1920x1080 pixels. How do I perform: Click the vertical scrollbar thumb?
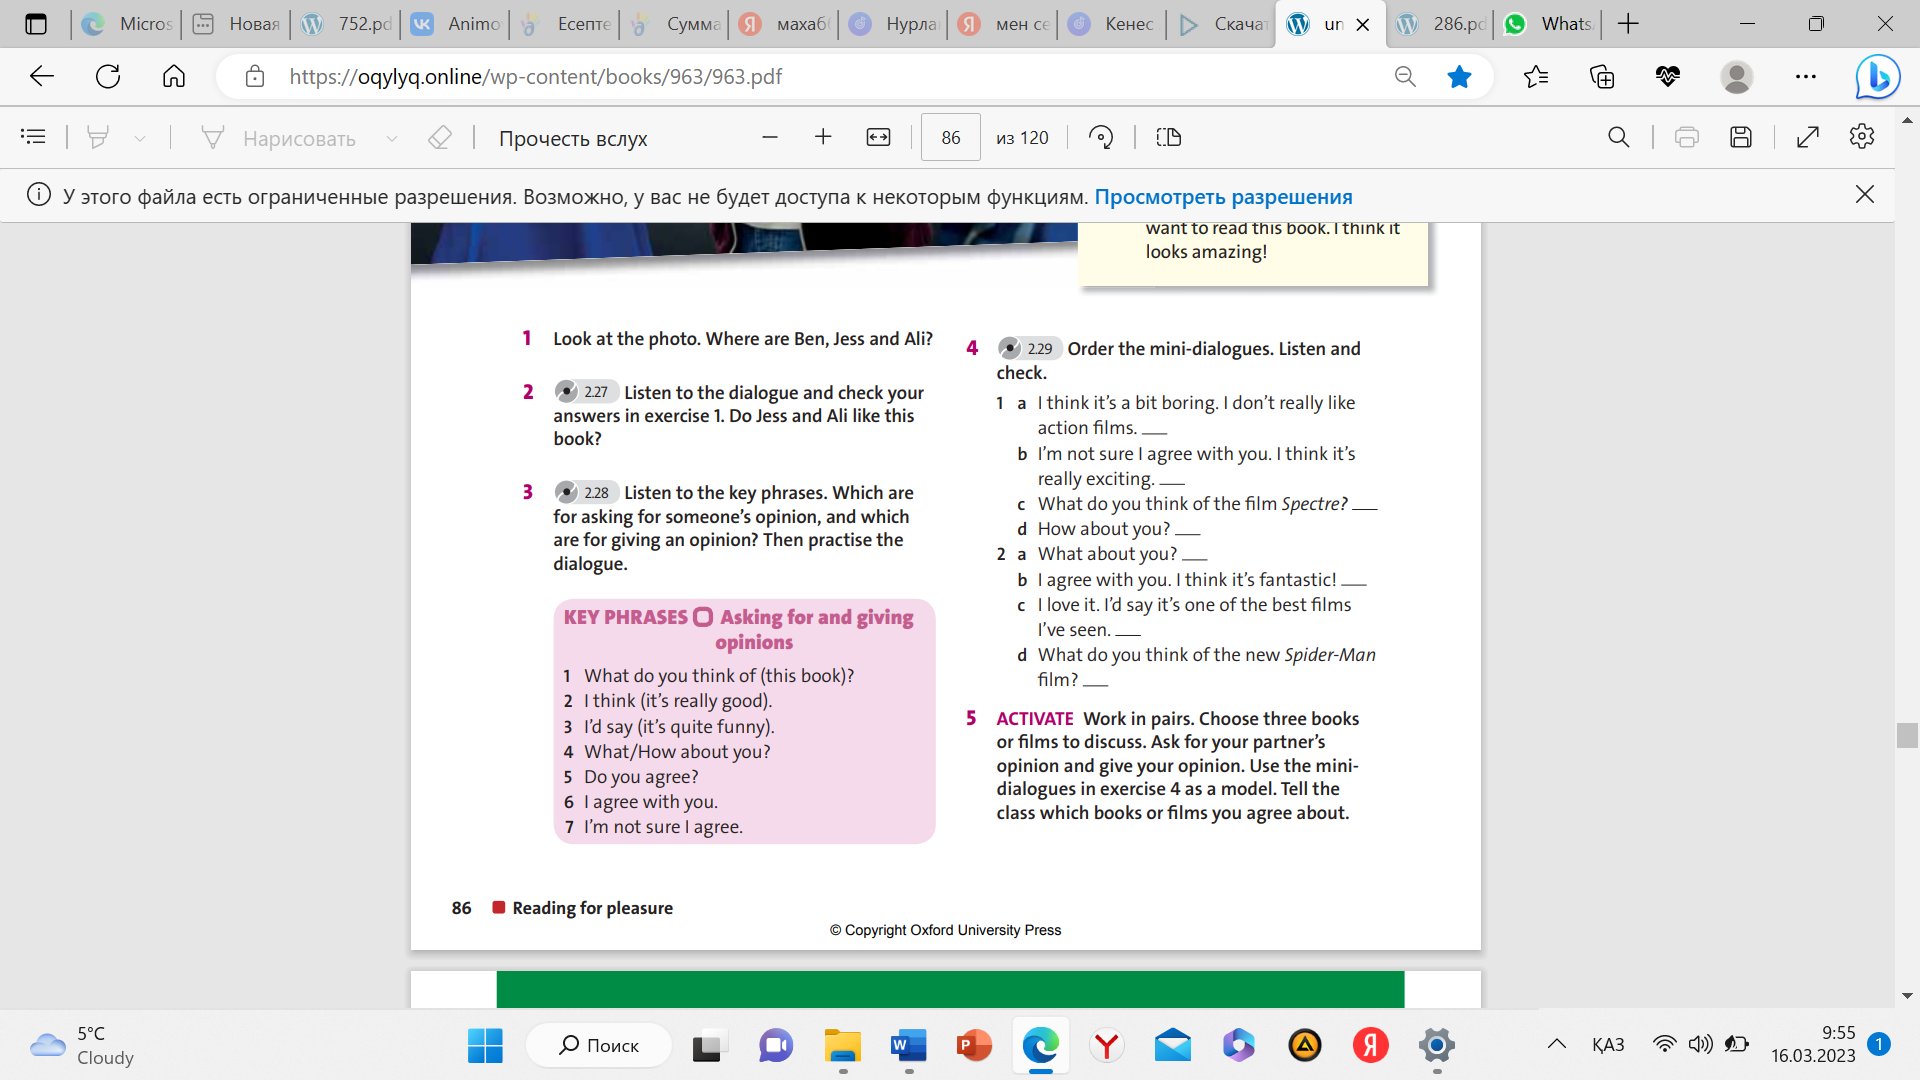pos(1907,735)
